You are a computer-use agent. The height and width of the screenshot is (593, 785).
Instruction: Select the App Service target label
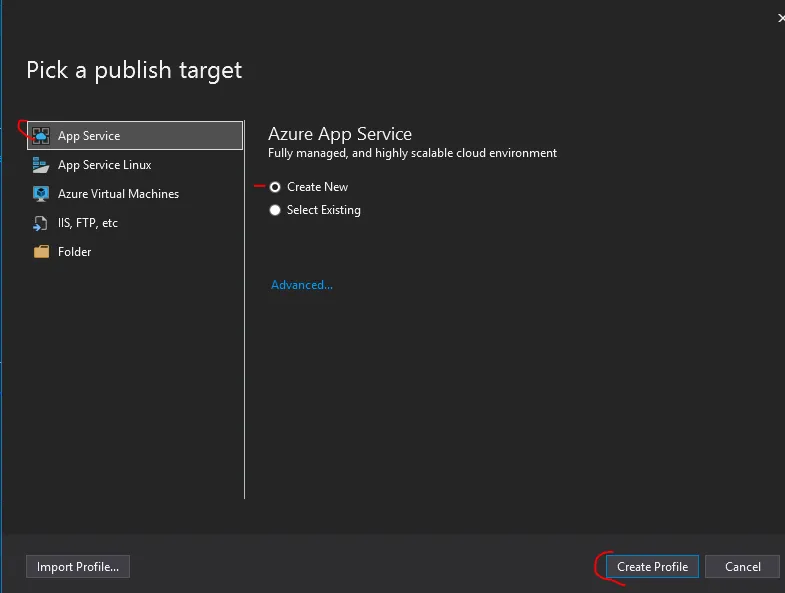click(89, 136)
